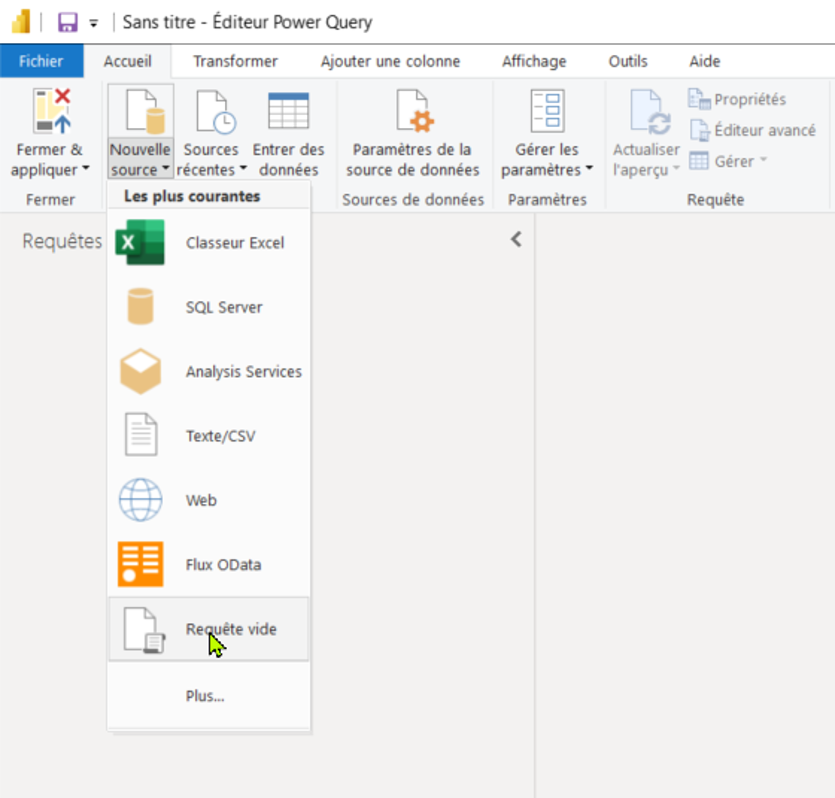The image size is (835, 798).
Task: Click the Gérer les paramètres icon
Action: [x=547, y=111]
